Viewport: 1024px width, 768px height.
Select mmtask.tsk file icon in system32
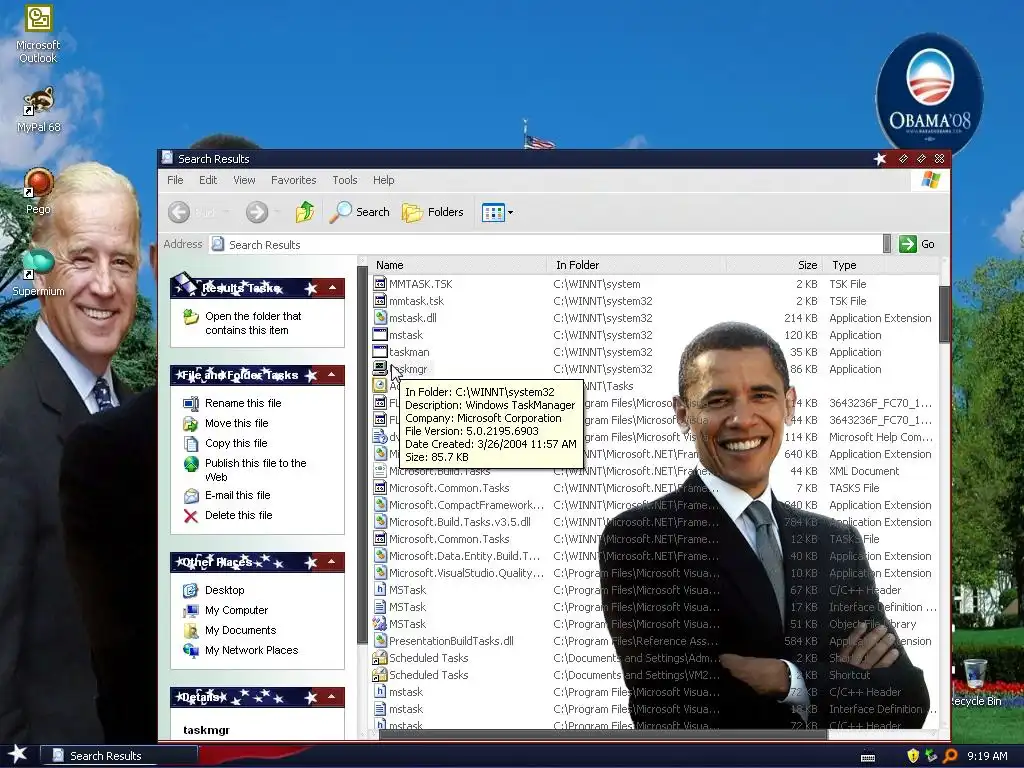pos(379,301)
